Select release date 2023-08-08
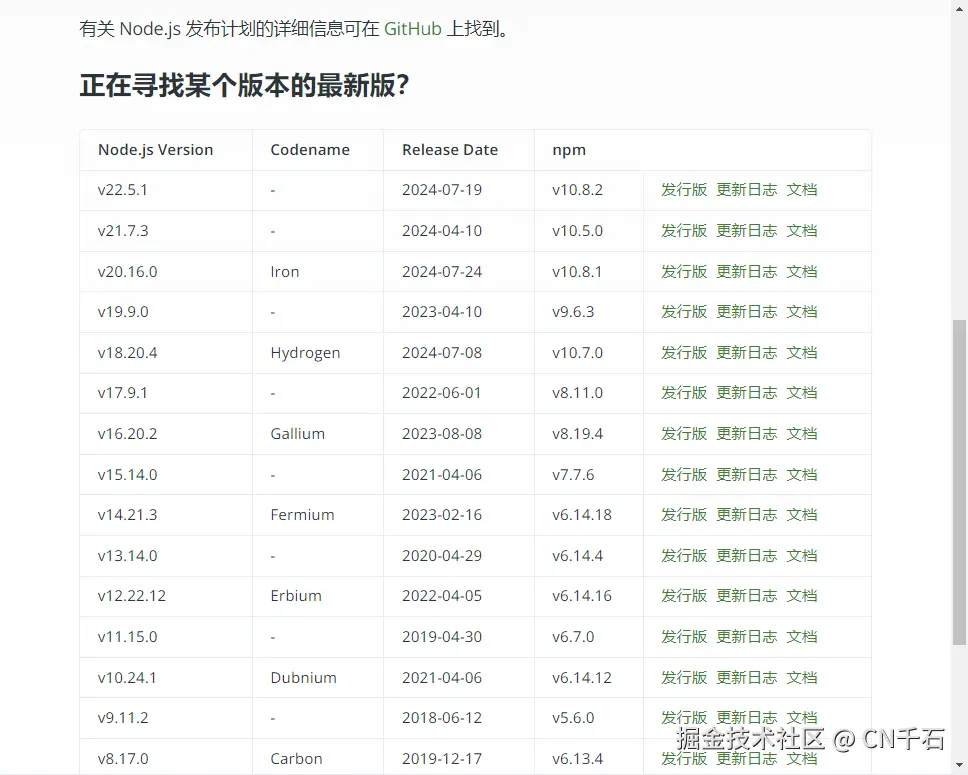968x775 pixels. point(442,434)
